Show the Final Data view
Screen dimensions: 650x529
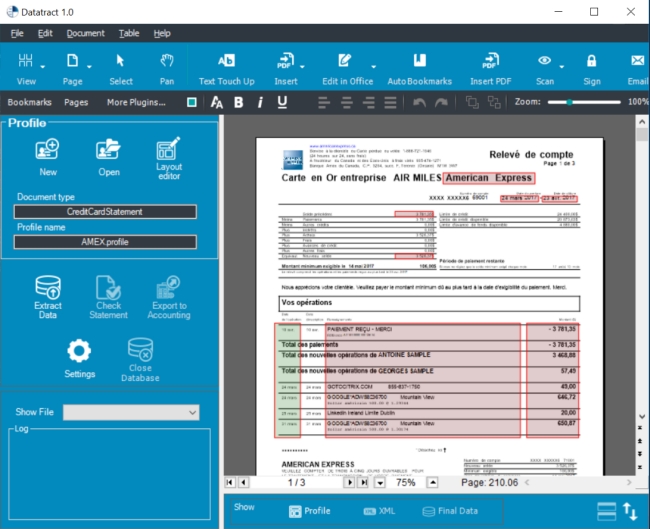[x=450, y=511]
